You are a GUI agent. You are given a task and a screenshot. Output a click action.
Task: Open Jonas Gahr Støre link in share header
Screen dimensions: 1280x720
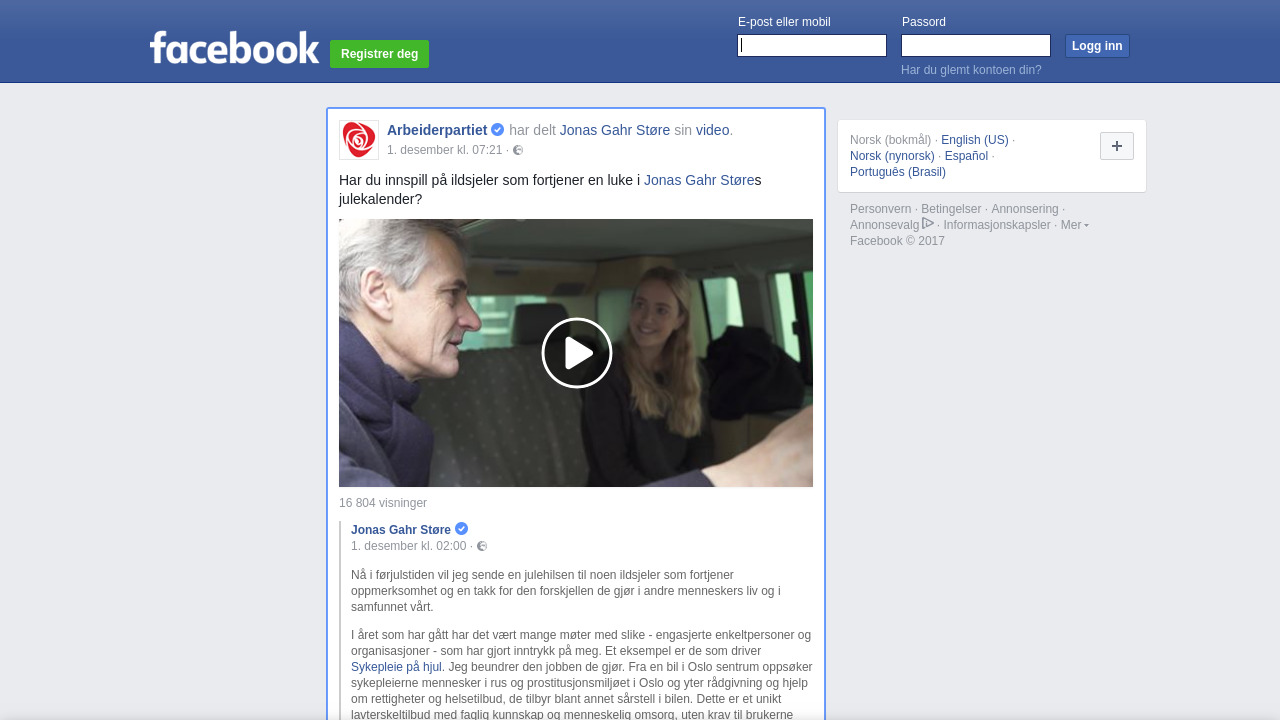615,130
